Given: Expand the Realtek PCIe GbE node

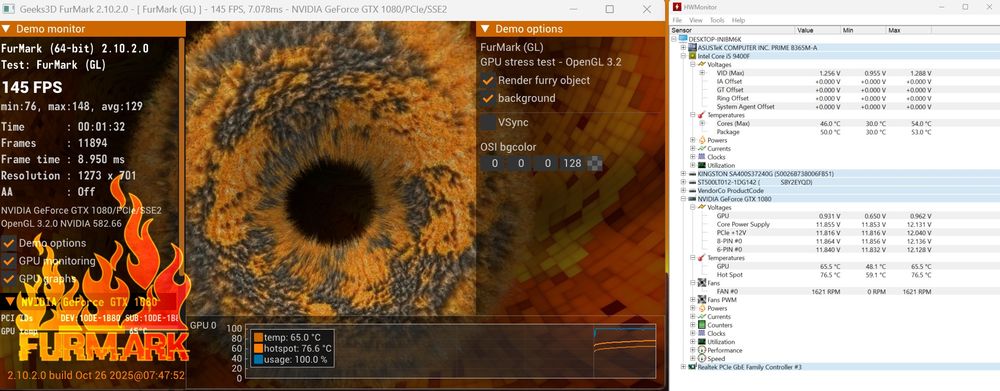Looking at the screenshot, I should click(x=684, y=367).
